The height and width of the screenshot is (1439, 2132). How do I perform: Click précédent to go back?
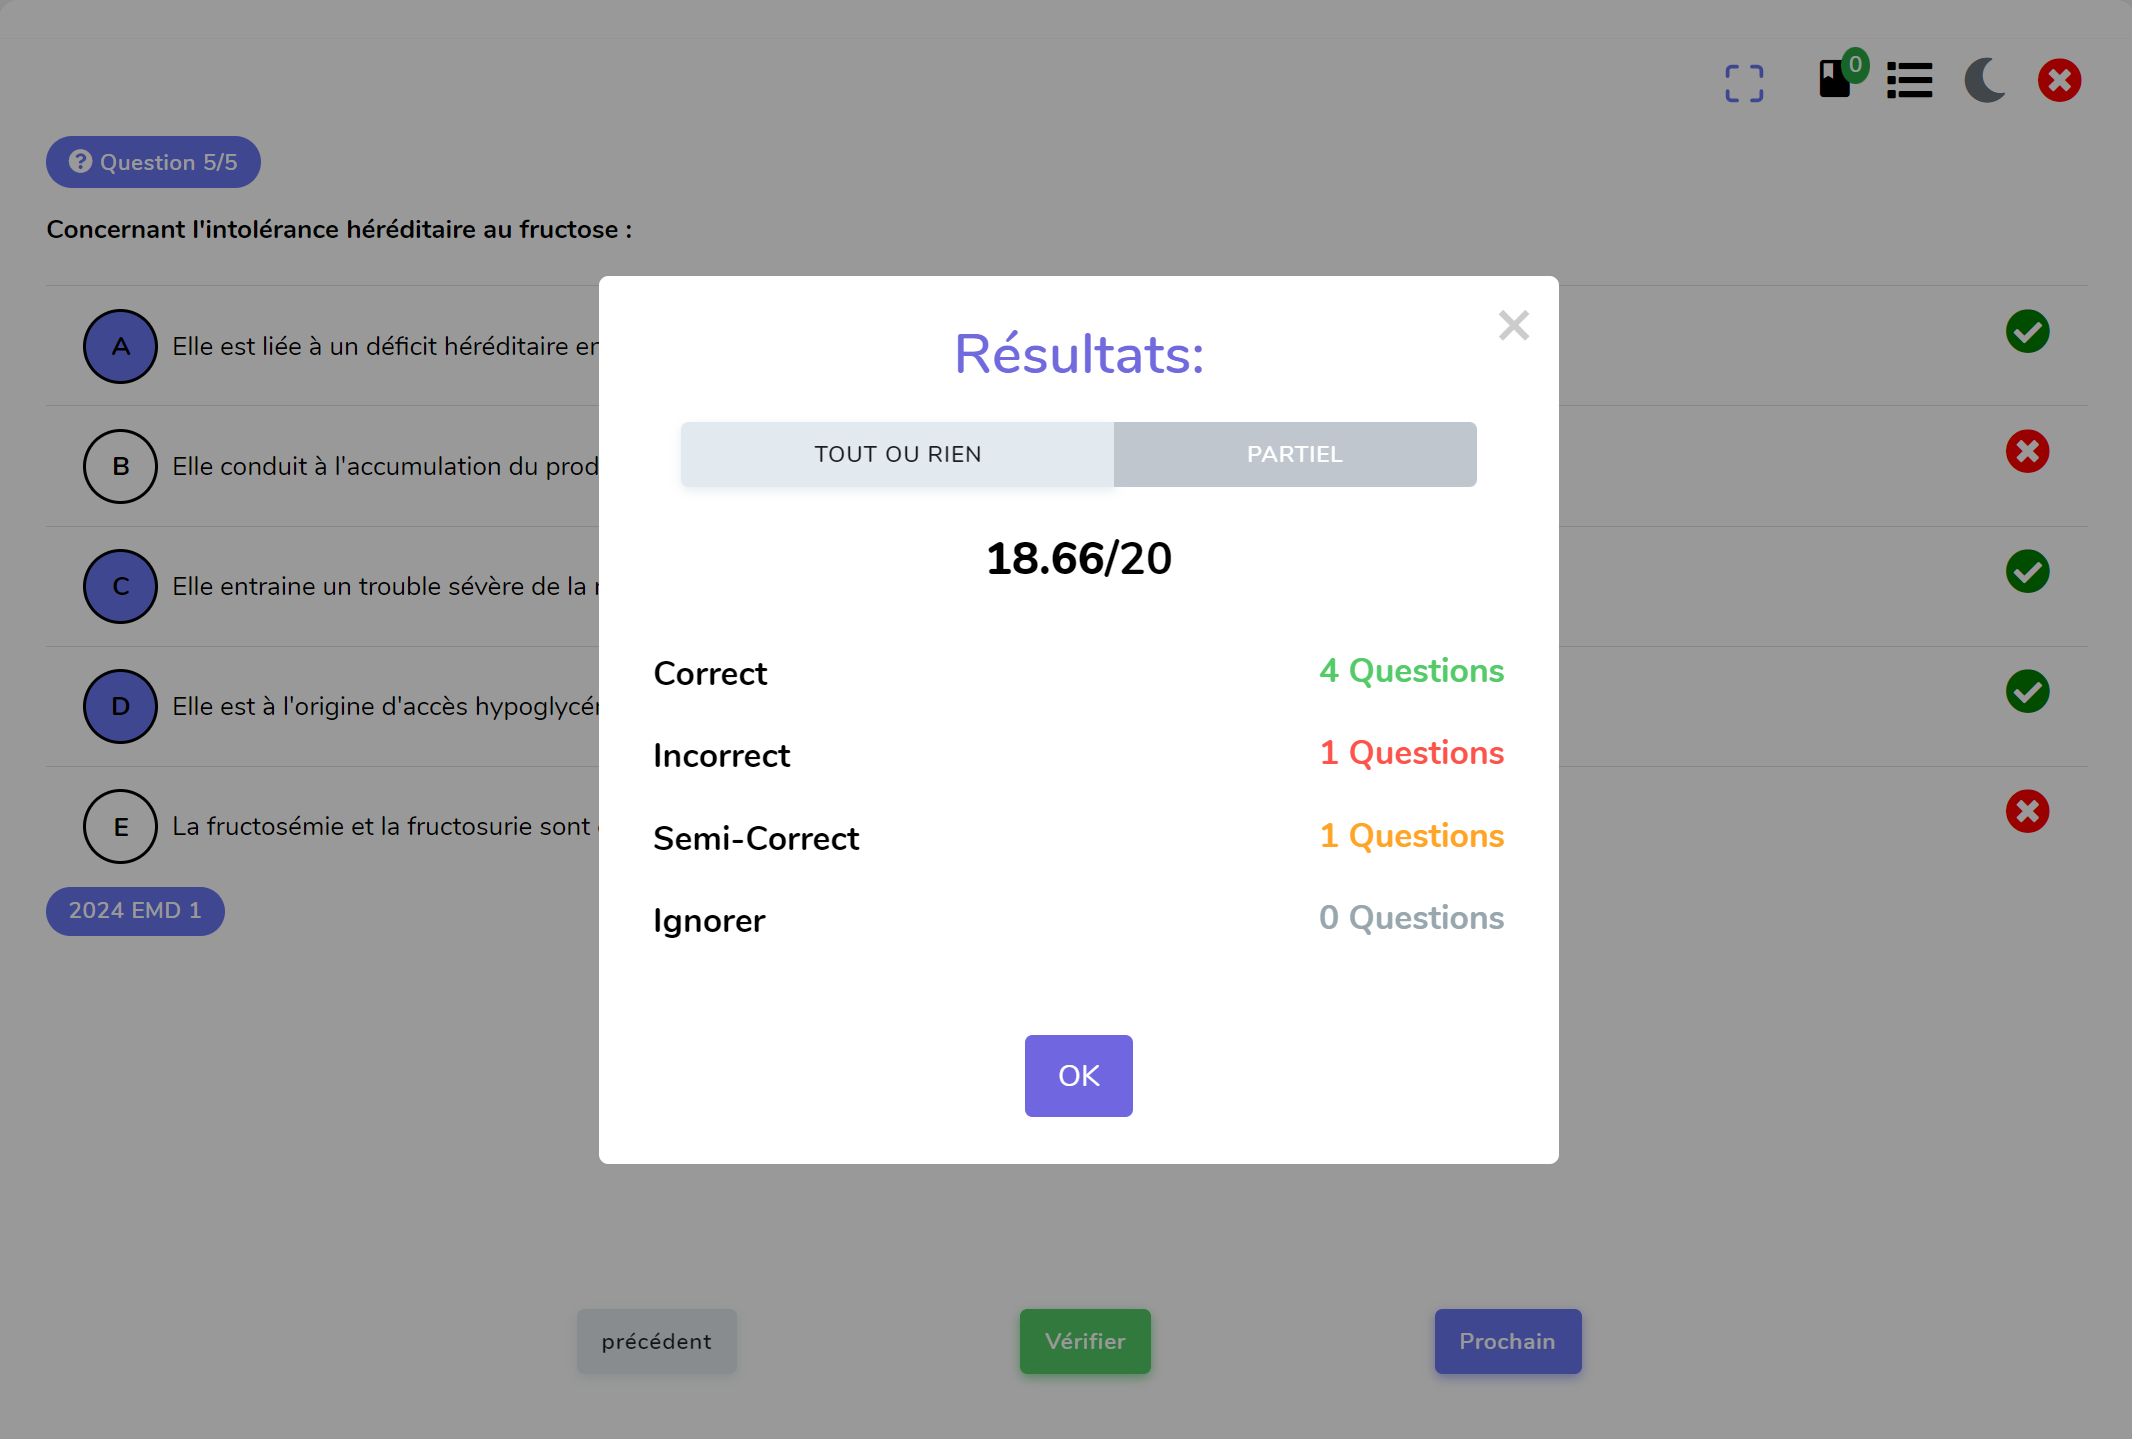coord(657,1341)
